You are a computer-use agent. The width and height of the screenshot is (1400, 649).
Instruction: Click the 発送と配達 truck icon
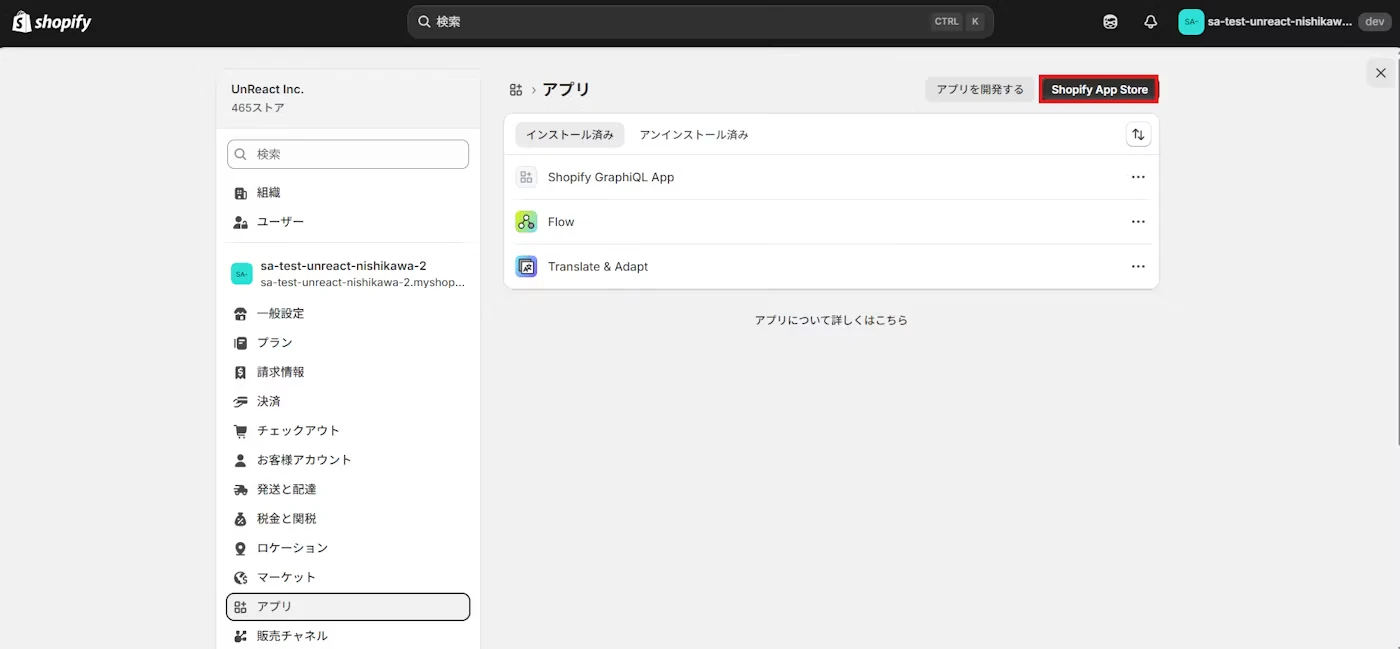(240, 490)
